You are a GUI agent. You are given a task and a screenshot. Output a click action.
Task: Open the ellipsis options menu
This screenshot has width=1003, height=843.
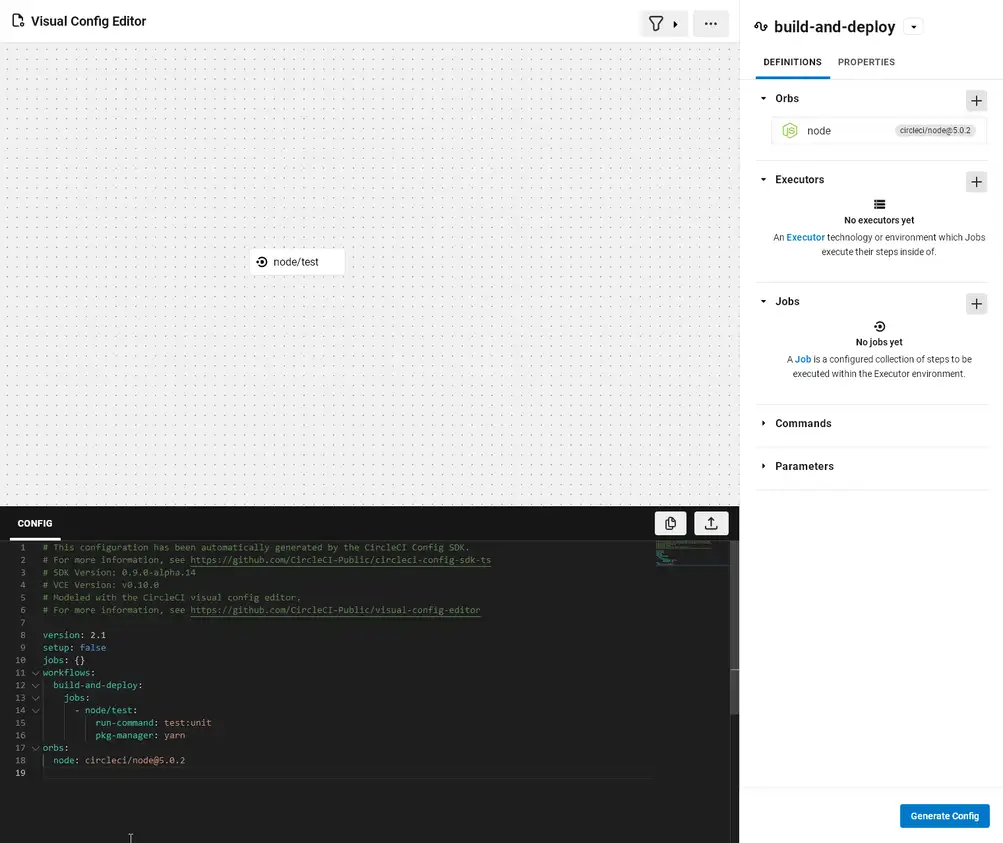711,22
